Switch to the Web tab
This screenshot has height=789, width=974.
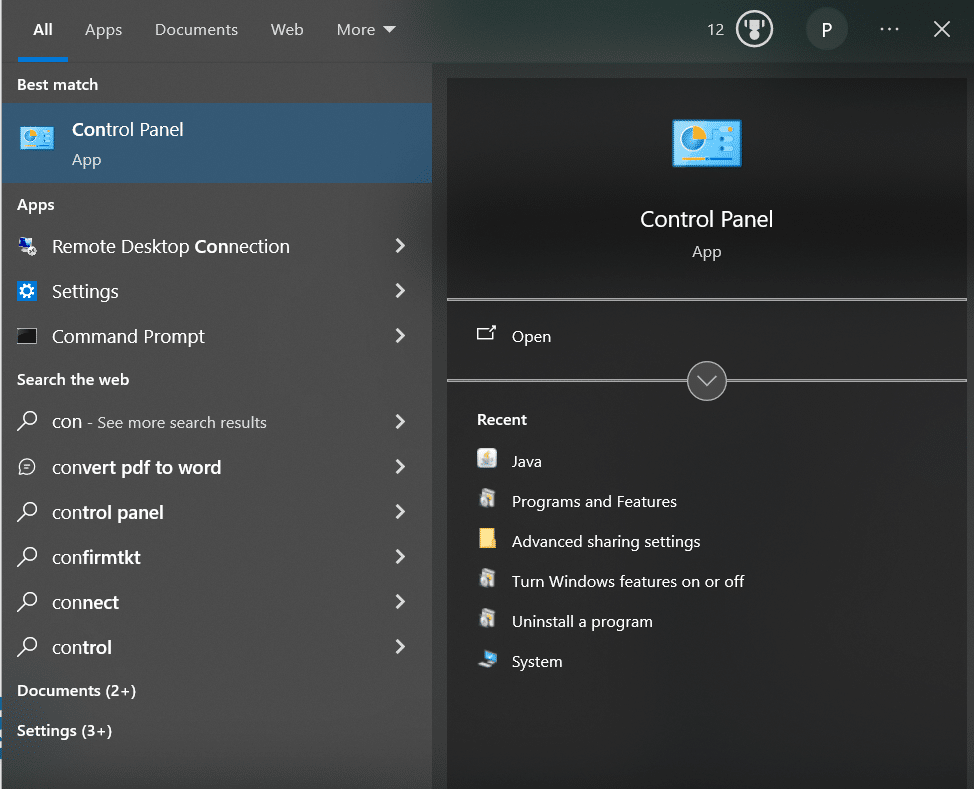(287, 29)
